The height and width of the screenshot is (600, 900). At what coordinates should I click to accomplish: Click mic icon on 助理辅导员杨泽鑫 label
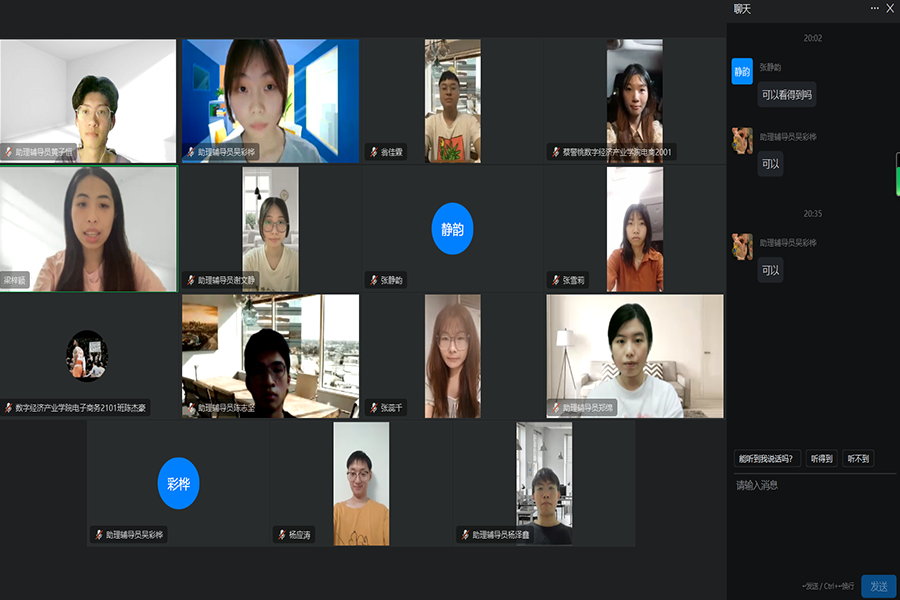(x=464, y=535)
